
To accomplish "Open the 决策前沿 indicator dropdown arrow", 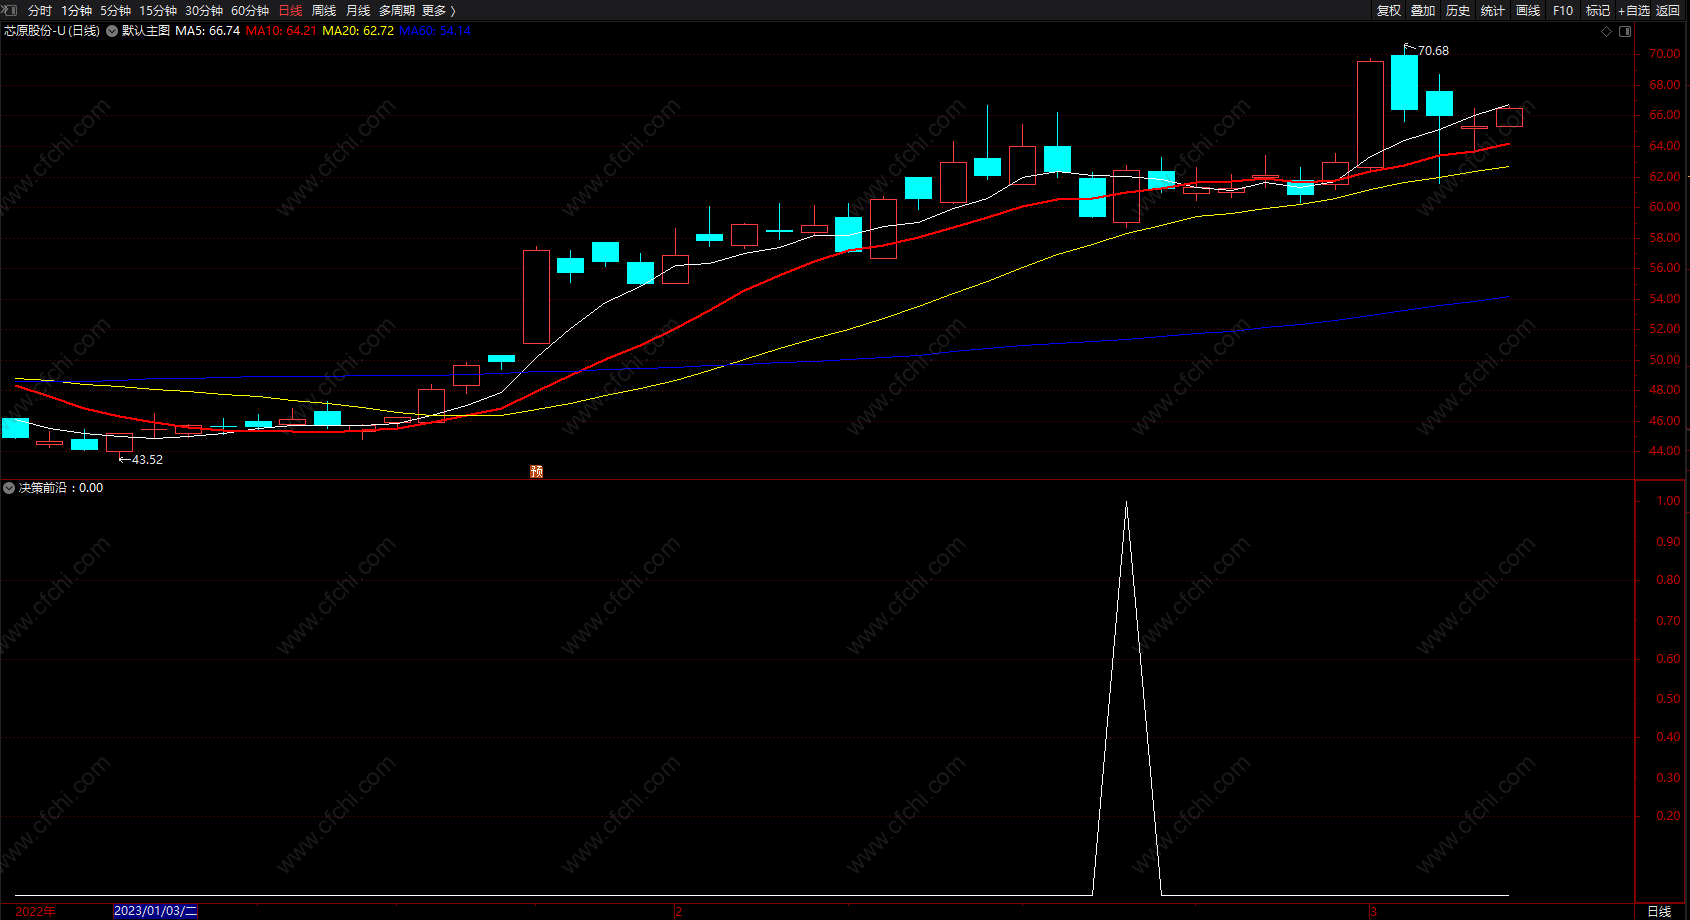I will (x=9, y=488).
